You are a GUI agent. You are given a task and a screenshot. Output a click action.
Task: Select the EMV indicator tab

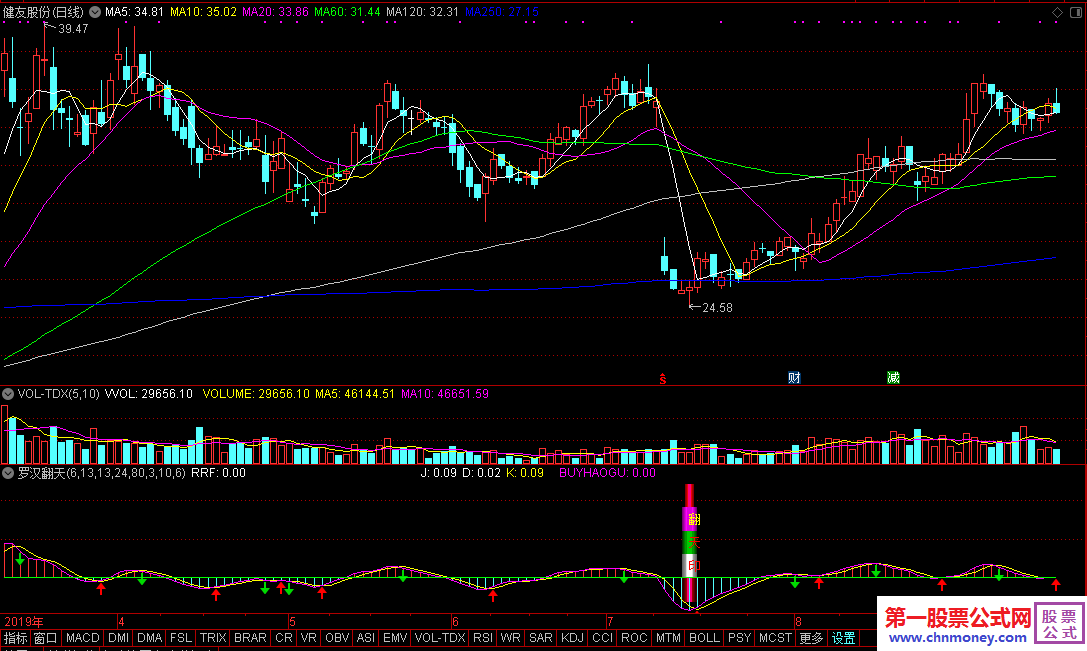coord(395,638)
